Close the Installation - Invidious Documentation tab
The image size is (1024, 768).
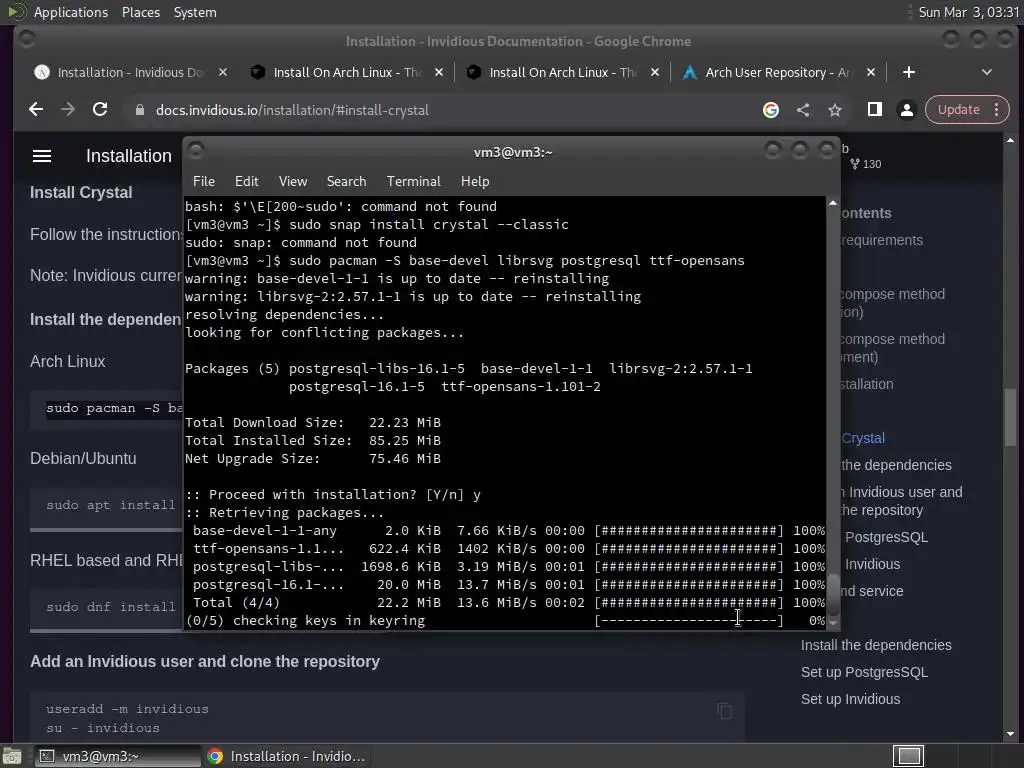pyautogui.click(x=223, y=72)
